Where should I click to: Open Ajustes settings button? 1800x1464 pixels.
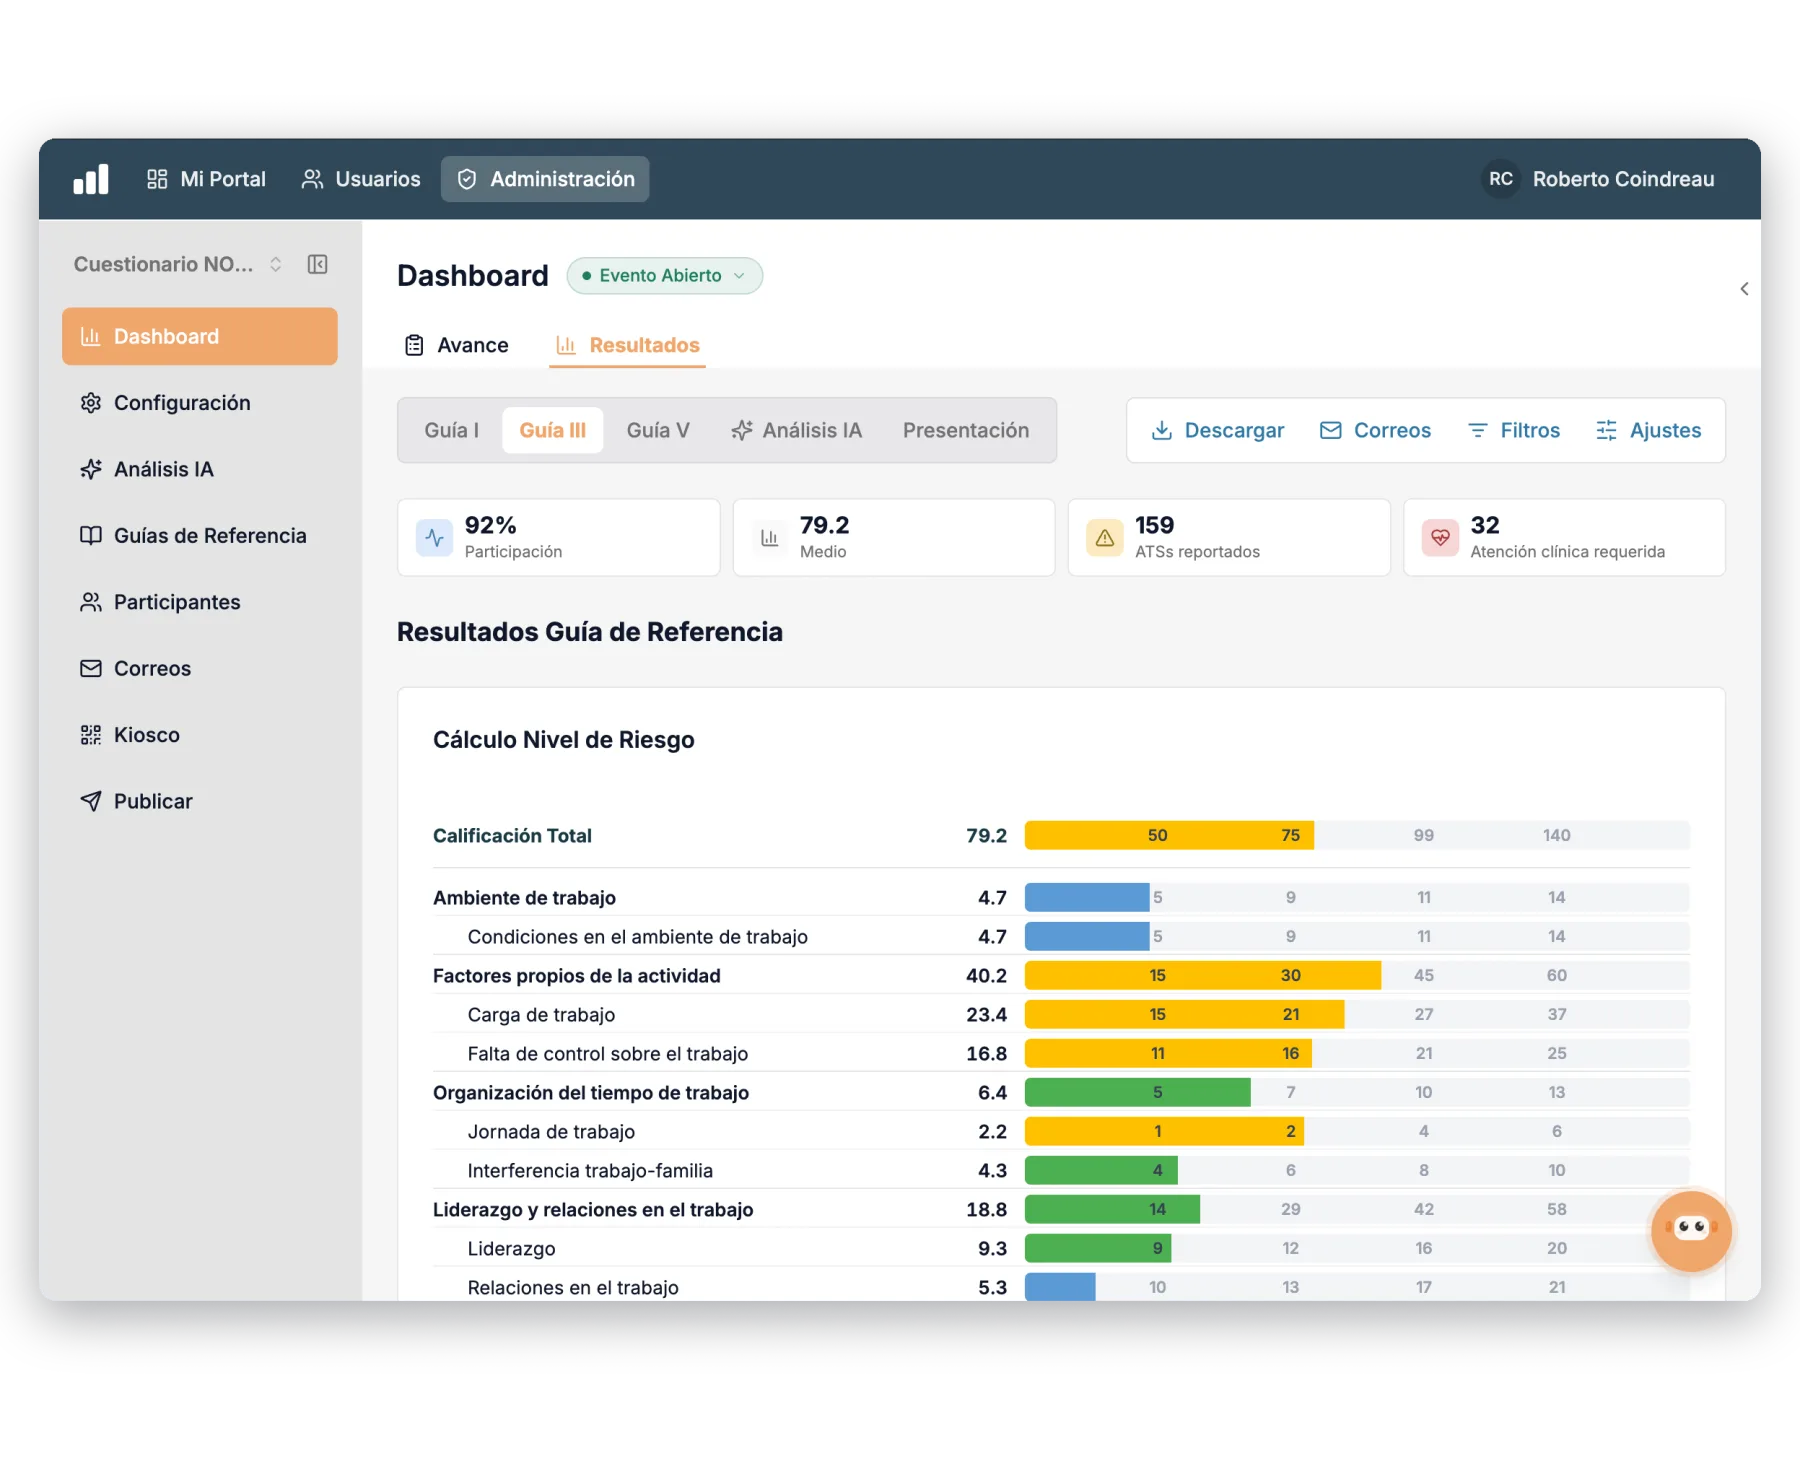pyautogui.click(x=1648, y=430)
